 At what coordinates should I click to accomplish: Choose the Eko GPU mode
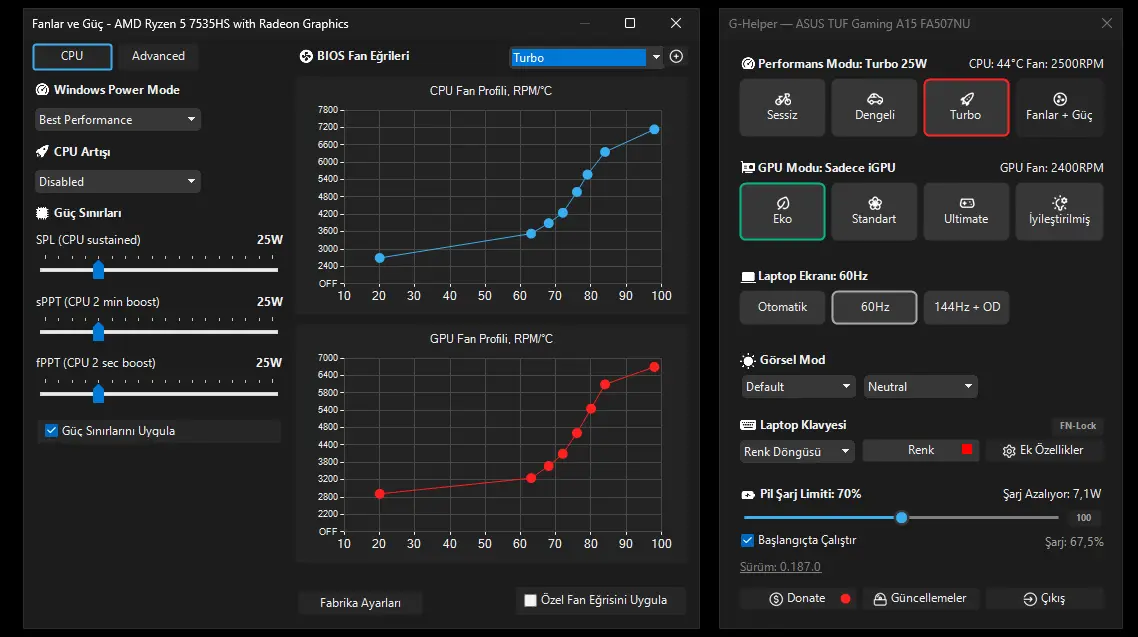[782, 211]
